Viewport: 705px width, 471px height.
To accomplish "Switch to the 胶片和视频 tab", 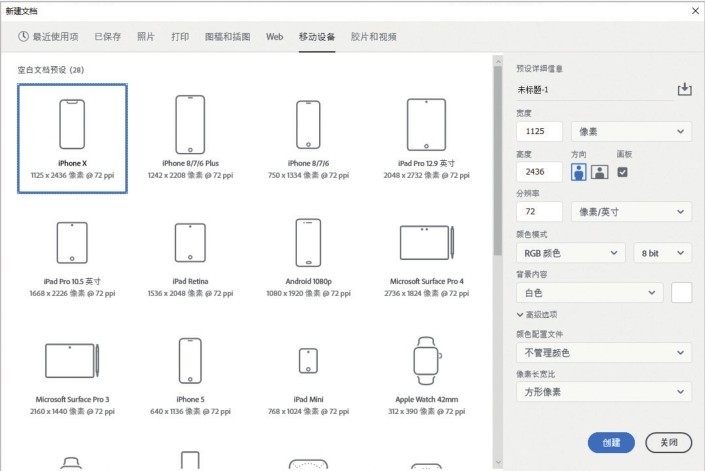I will click(x=374, y=37).
